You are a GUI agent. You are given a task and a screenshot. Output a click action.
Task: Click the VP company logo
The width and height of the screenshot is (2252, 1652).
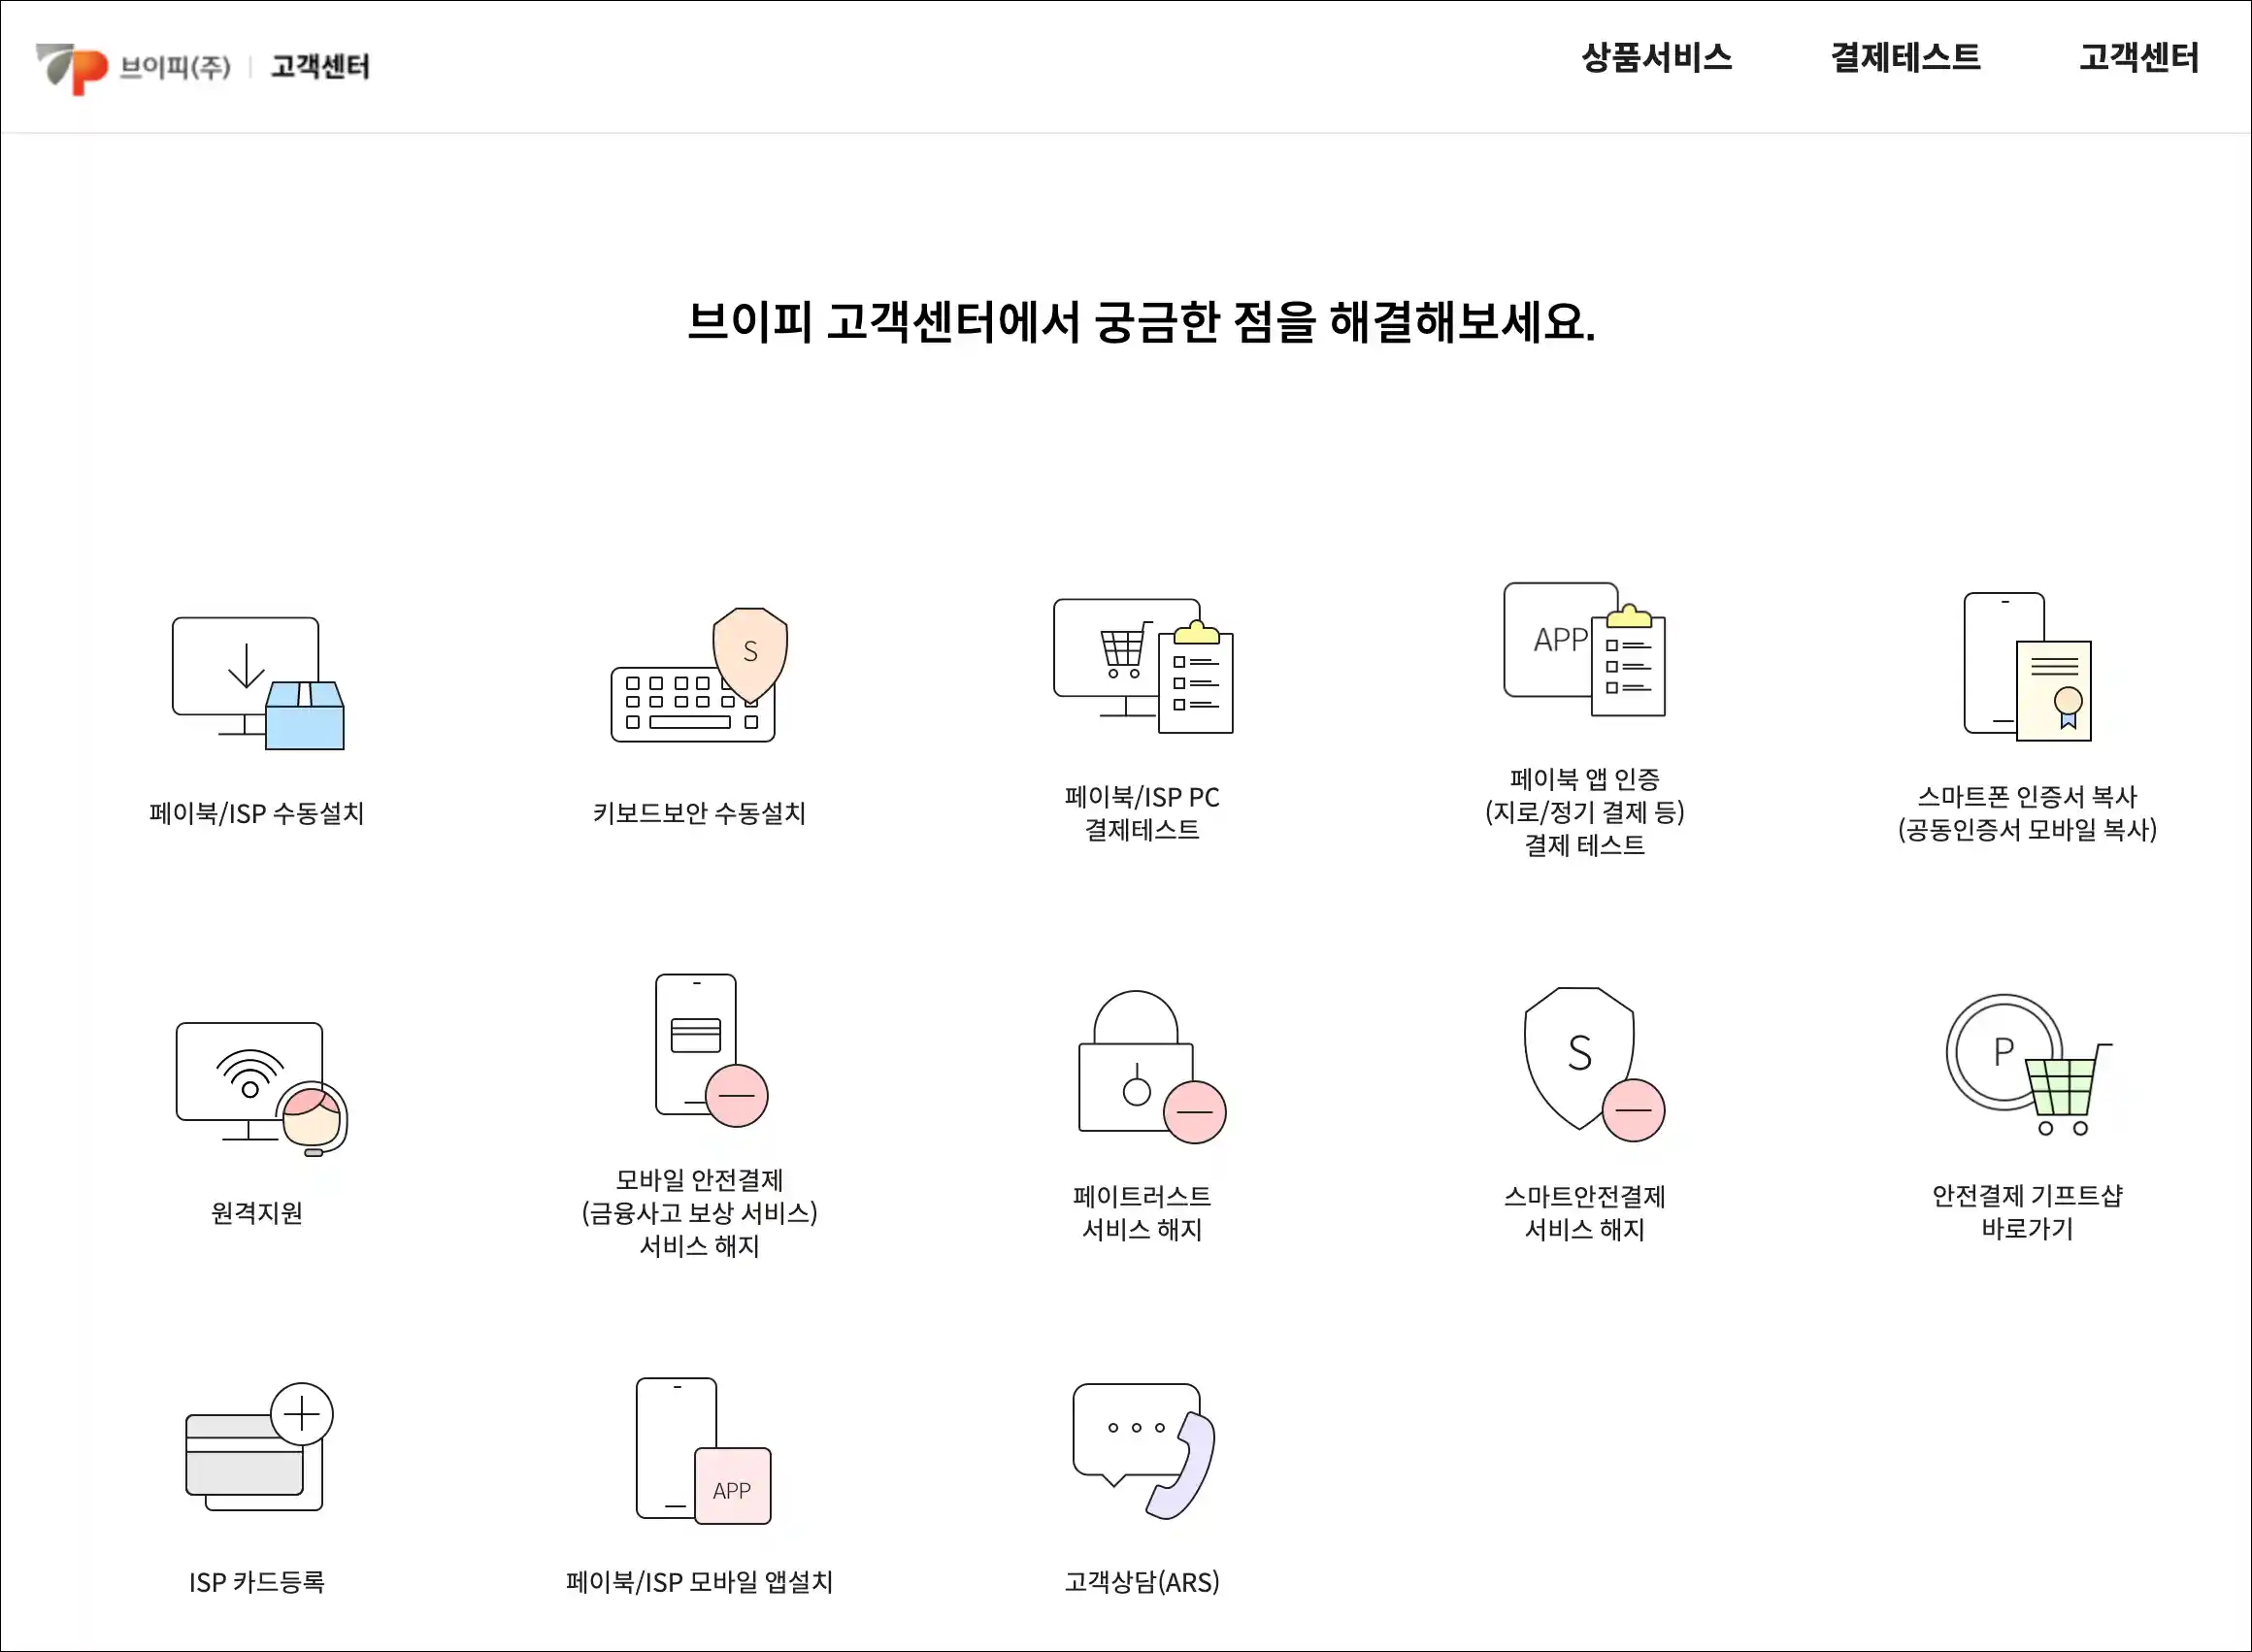click(72, 68)
